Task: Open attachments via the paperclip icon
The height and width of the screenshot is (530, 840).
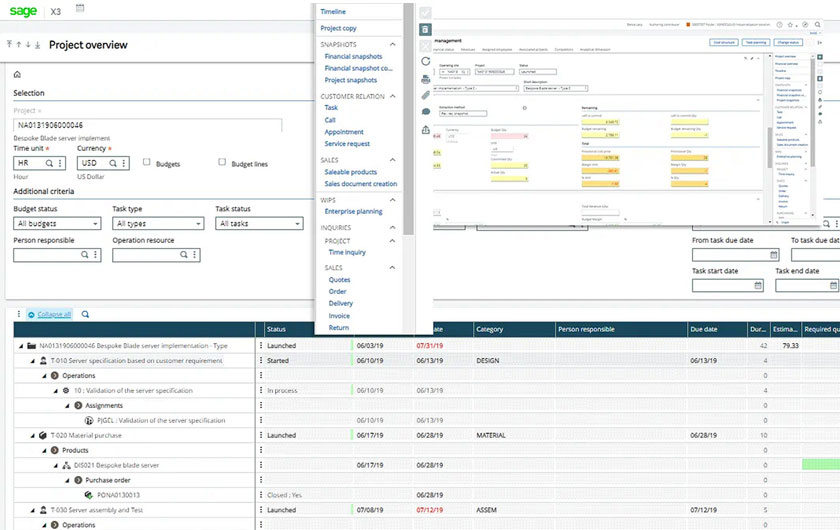Action: pyautogui.click(x=426, y=95)
